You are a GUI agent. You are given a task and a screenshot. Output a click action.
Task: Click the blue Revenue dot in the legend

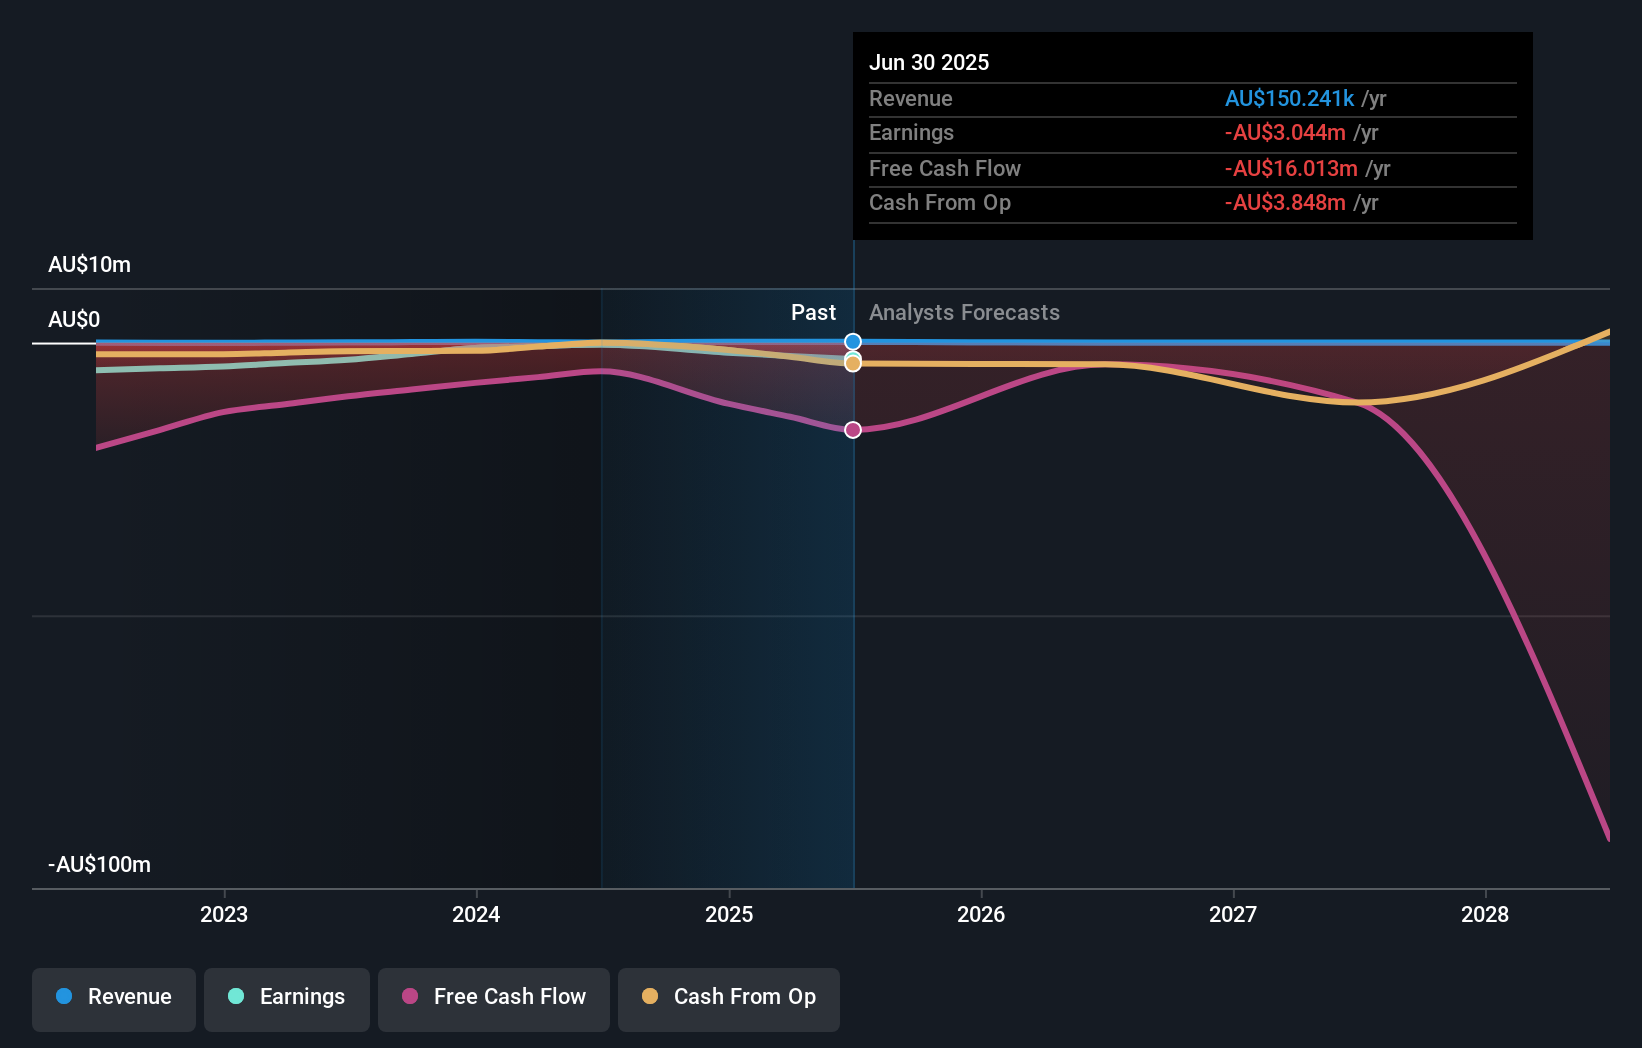(x=65, y=997)
